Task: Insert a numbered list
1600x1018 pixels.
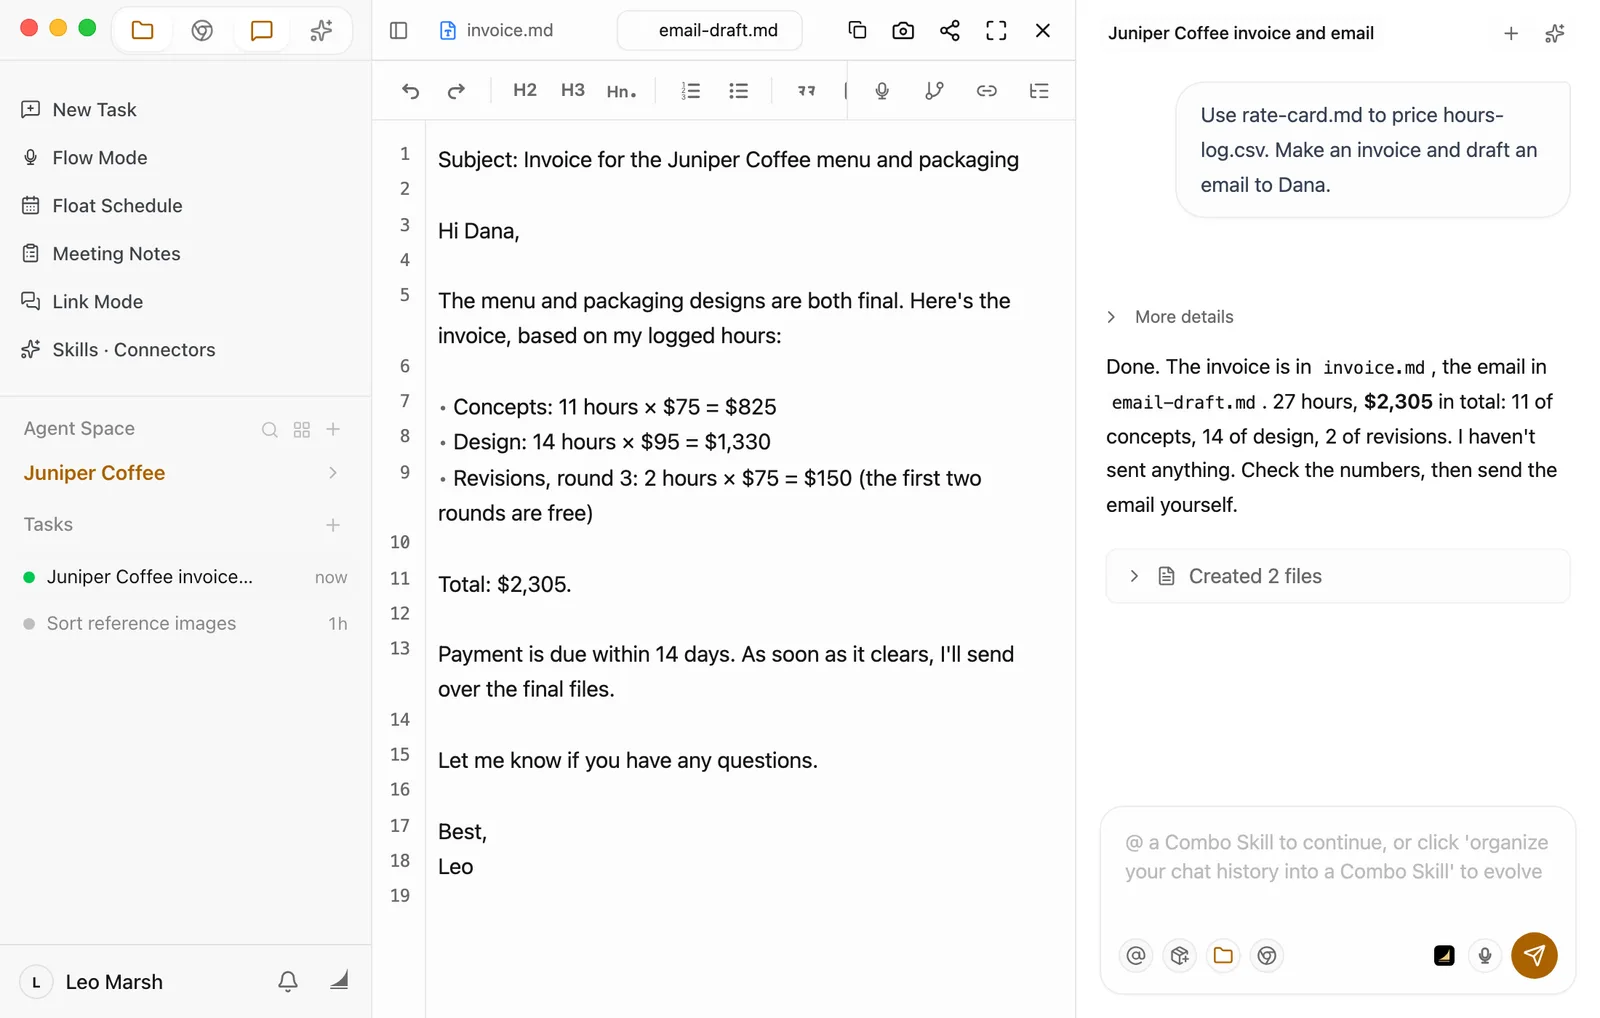Action: 691,91
